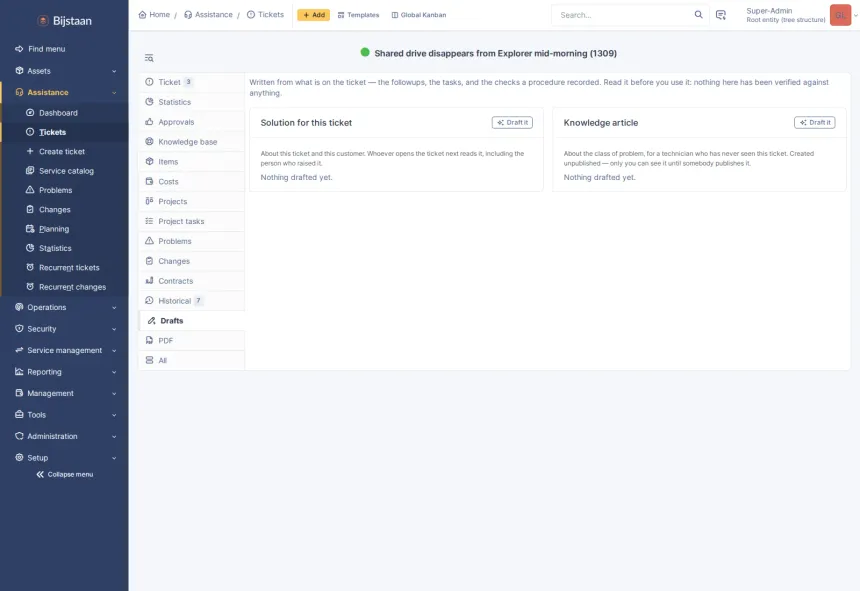Click into the Search input field
860x591 pixels.
(x=625, y=15)
